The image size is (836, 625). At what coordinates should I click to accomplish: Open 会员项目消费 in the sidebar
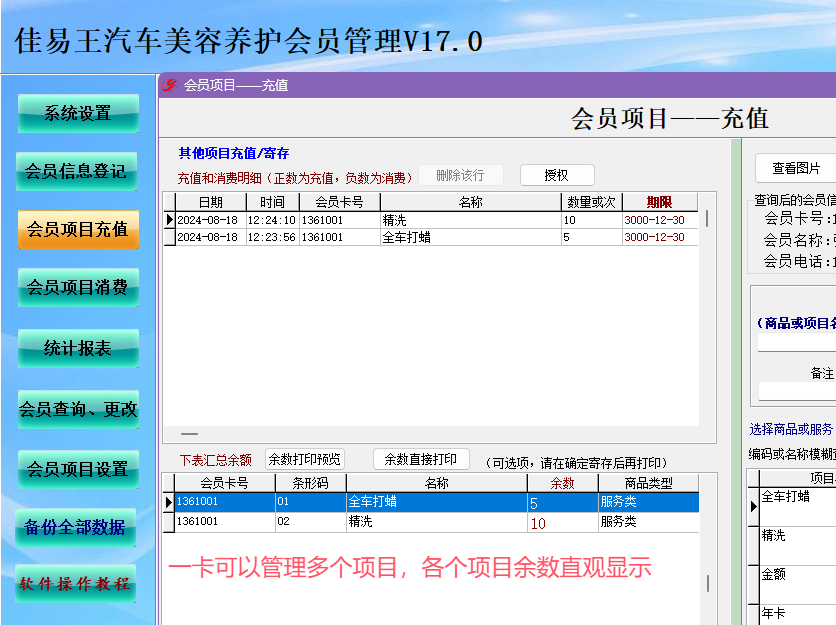(x=78, y=287)
